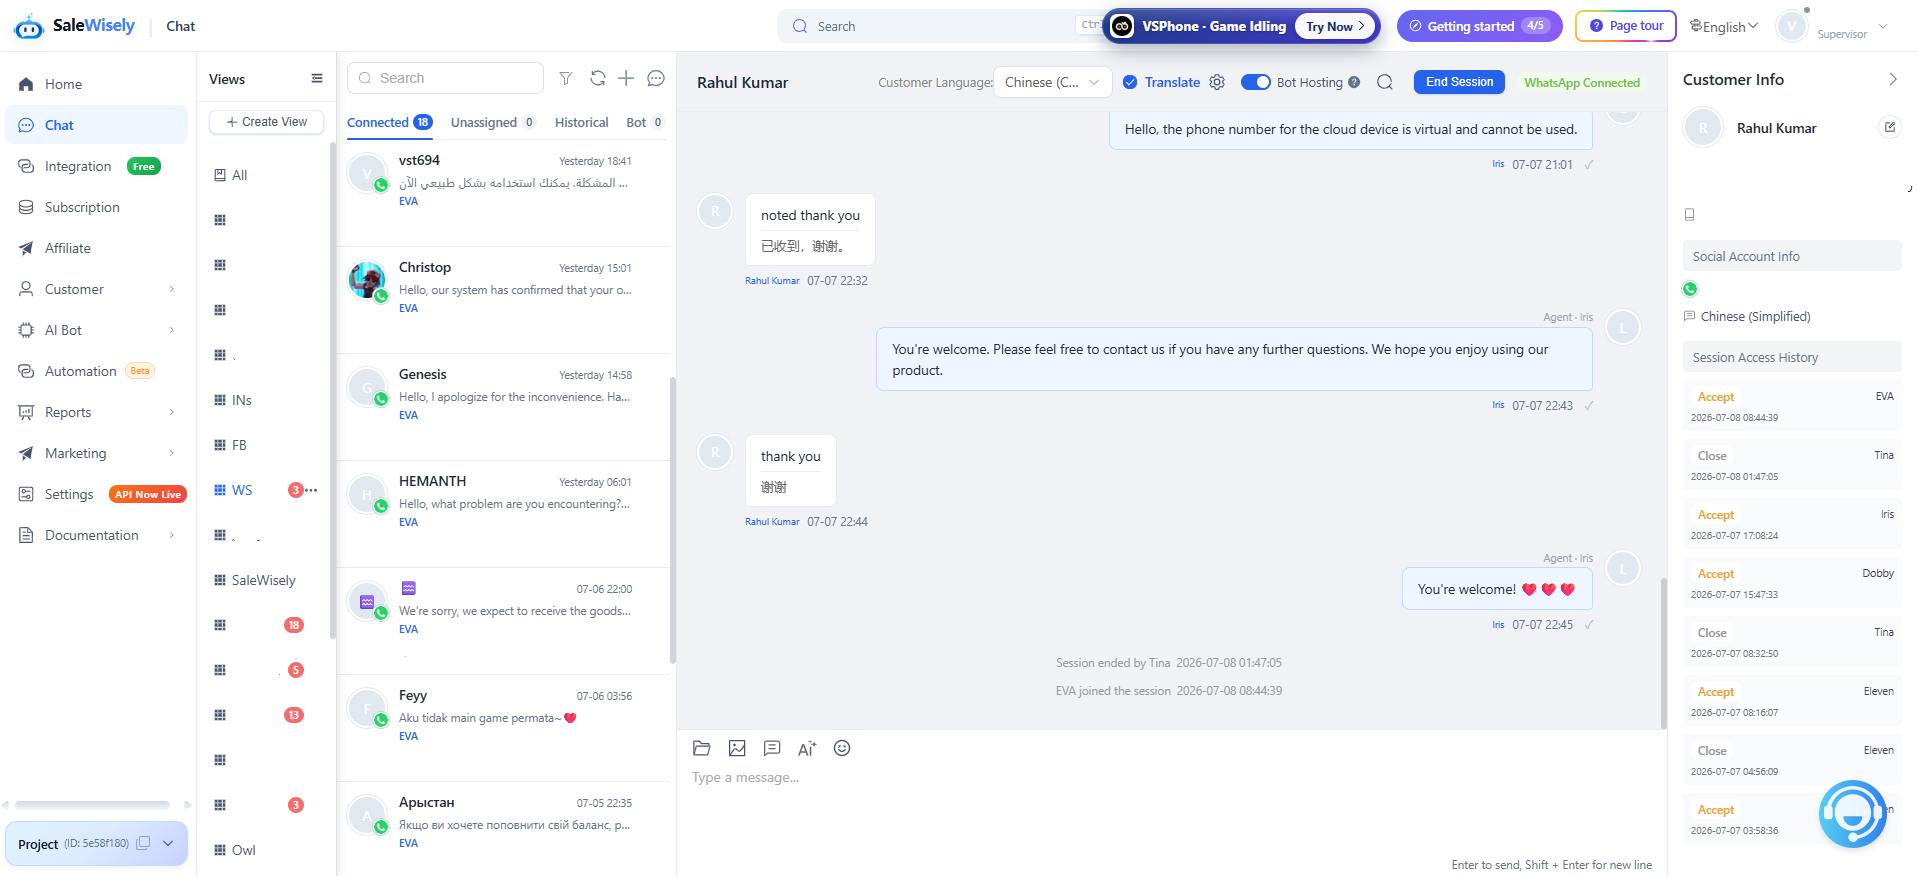Open the image upload icon
This screenshot has width=1917, height=876.
(737, 748)
